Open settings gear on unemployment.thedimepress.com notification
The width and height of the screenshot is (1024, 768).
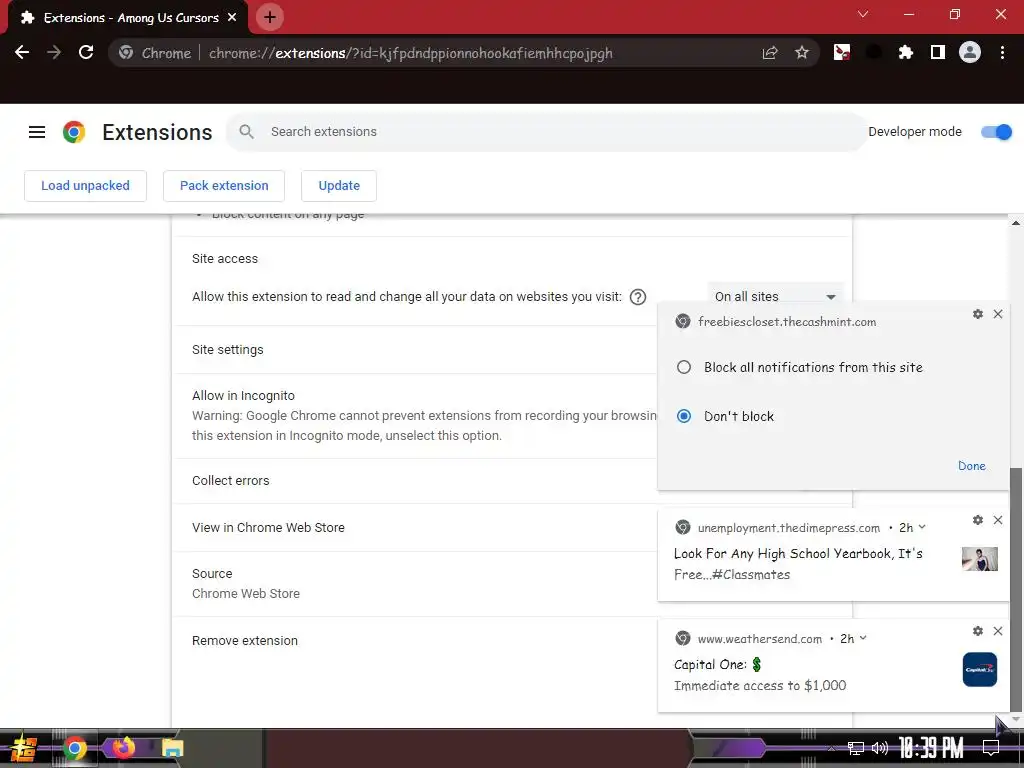978,520
